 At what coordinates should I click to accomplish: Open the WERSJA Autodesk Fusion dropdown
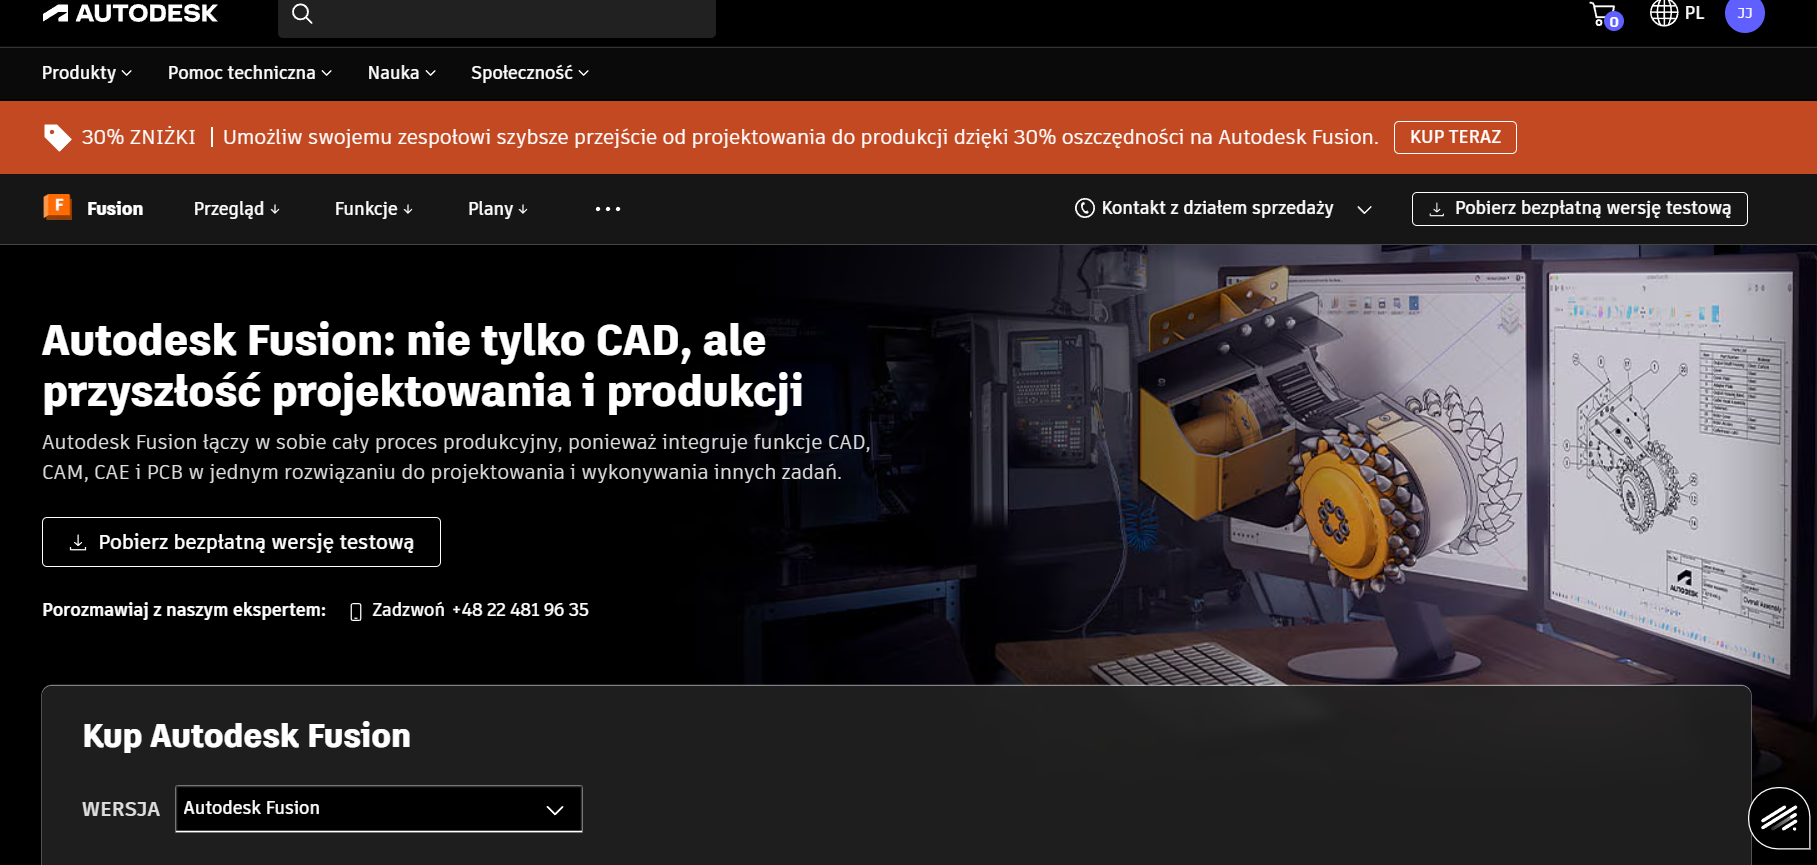pos(379,808)
